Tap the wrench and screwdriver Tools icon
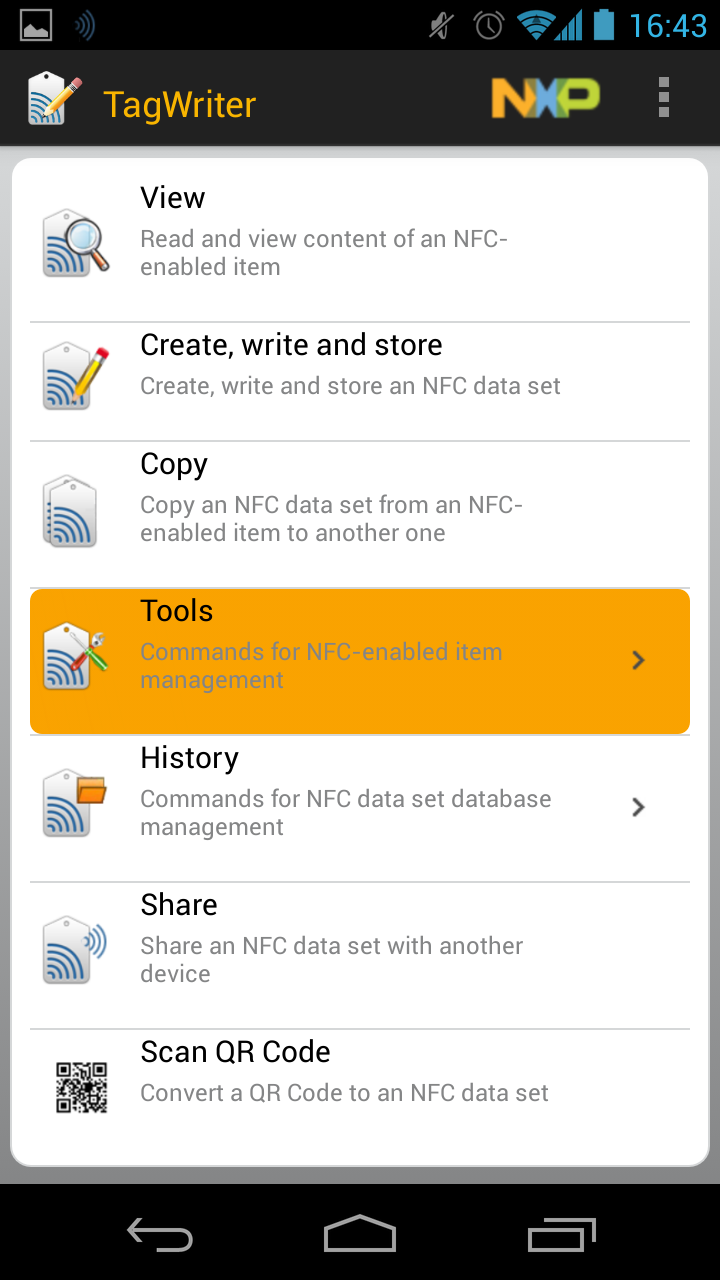720x1280 pixels. (x=76, y=657)
